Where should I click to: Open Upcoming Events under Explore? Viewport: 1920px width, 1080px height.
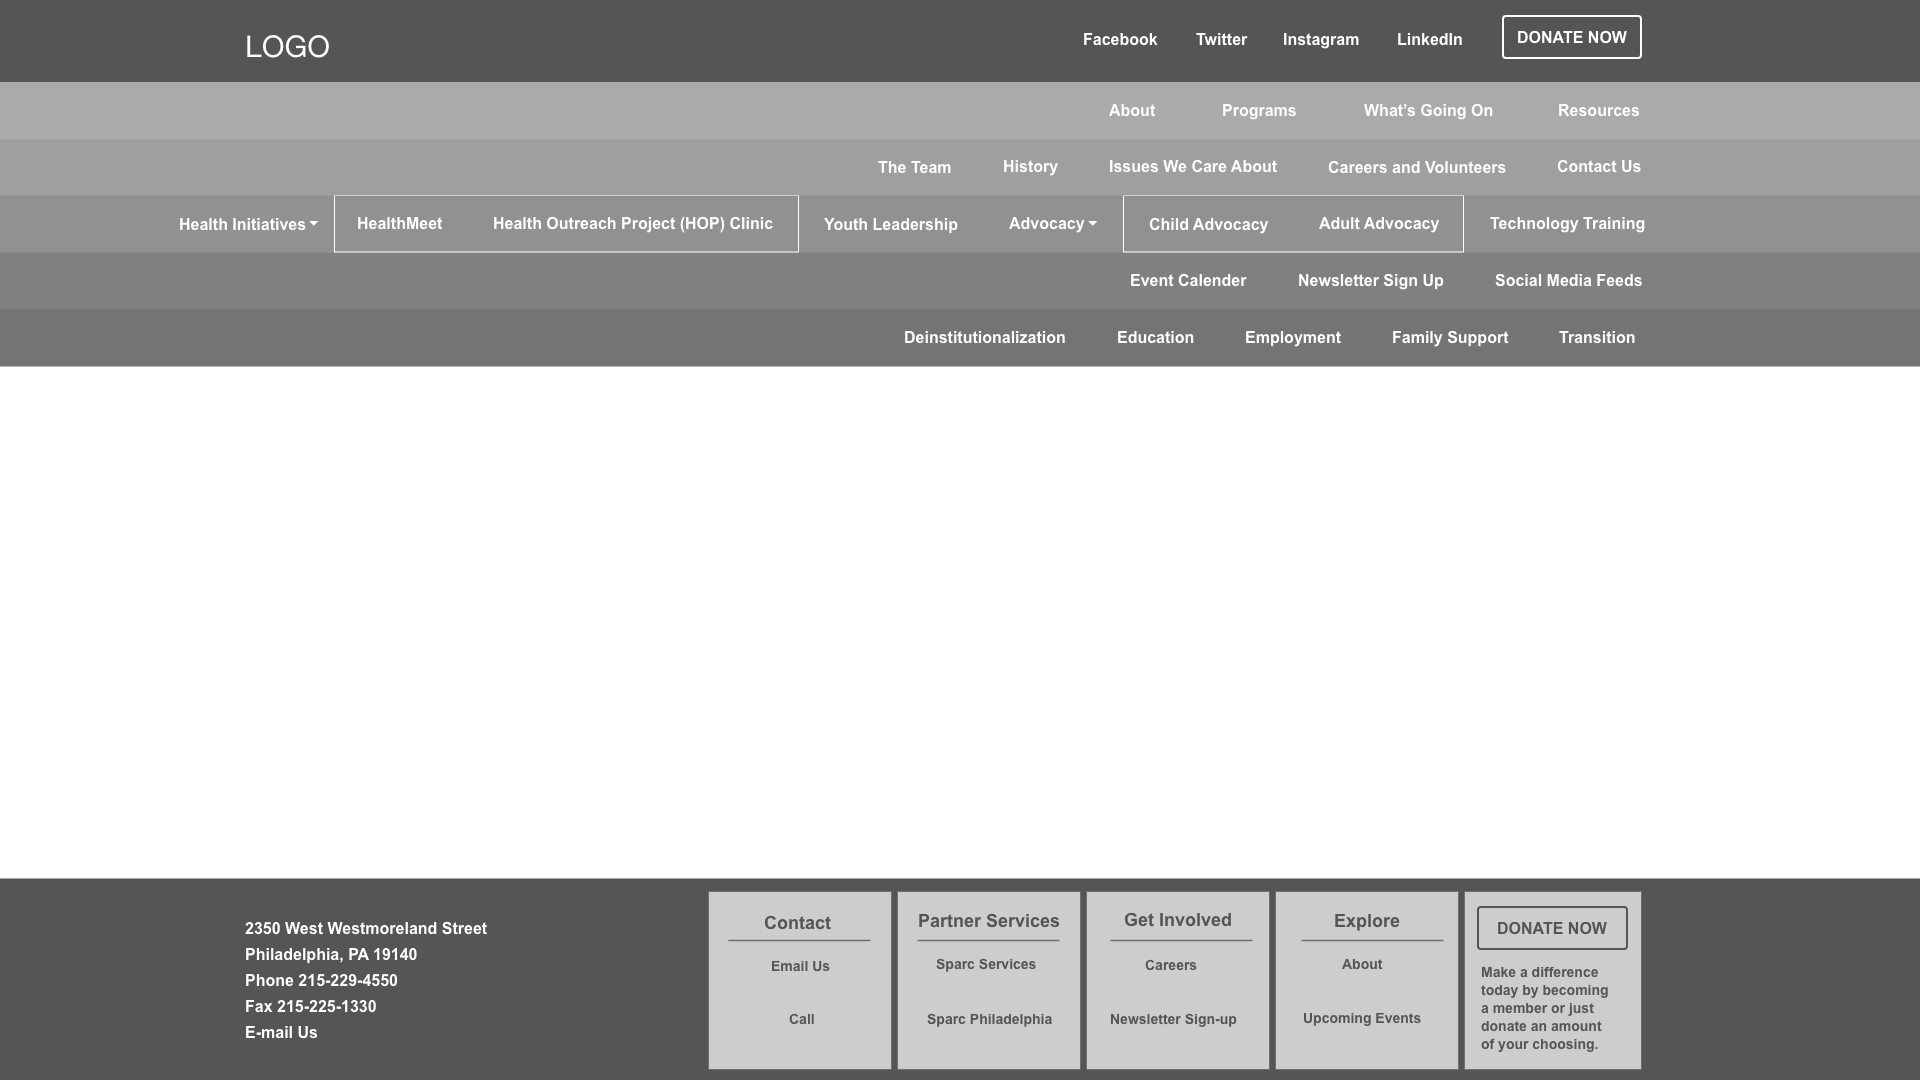click(1361, 1018)
